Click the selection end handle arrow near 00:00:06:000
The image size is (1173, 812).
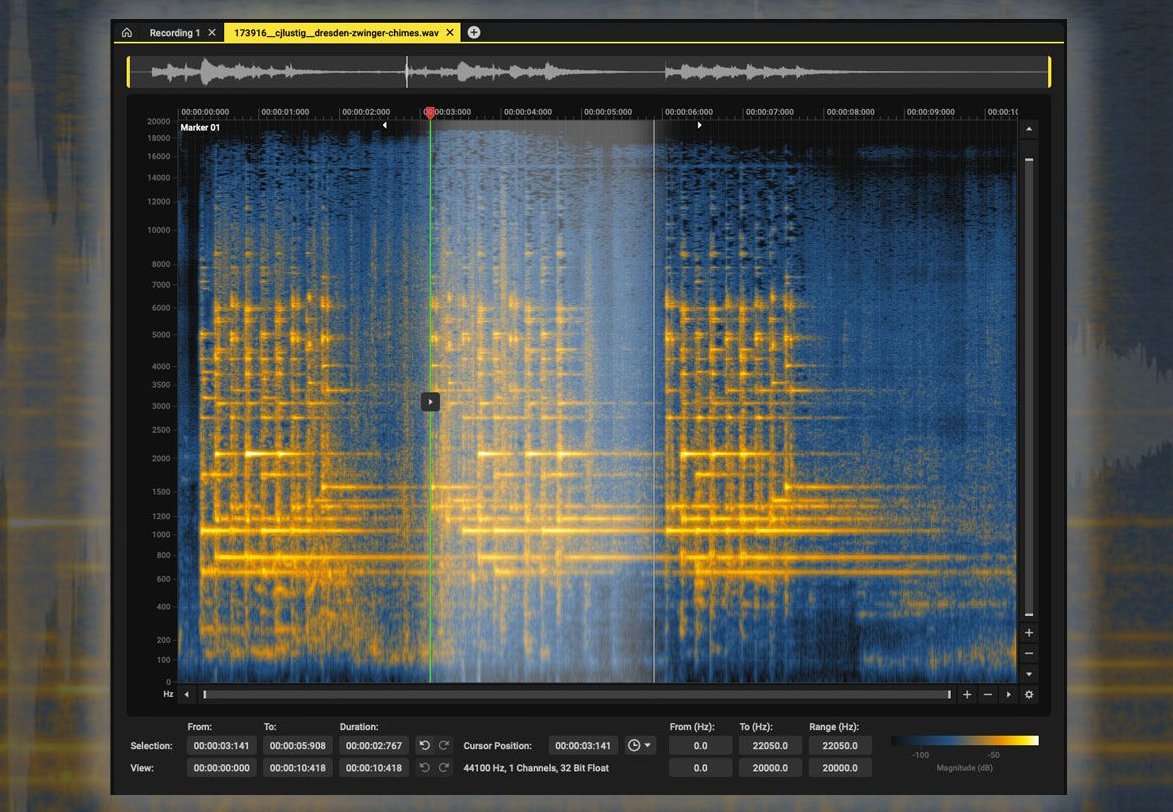[x=699, y=126]
